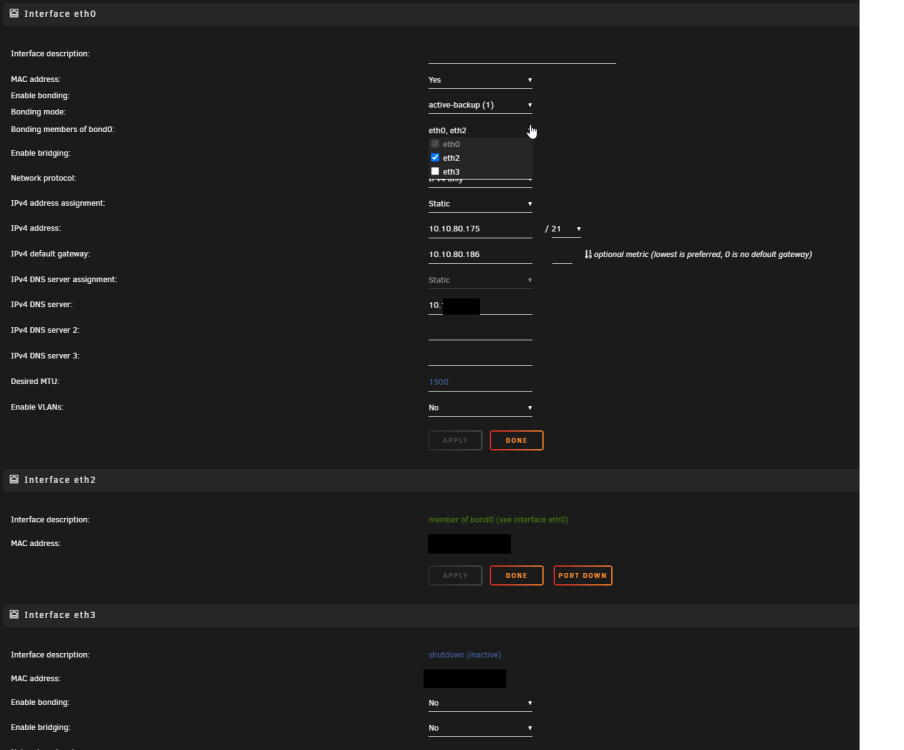The width and height of the screenshot is (904, 750).
Task: Click the Interface eth2 section header icon
Action: 14,479
